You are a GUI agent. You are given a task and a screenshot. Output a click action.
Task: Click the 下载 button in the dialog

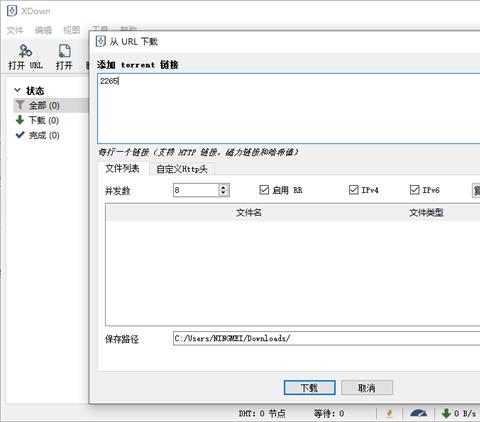point(309,388)
